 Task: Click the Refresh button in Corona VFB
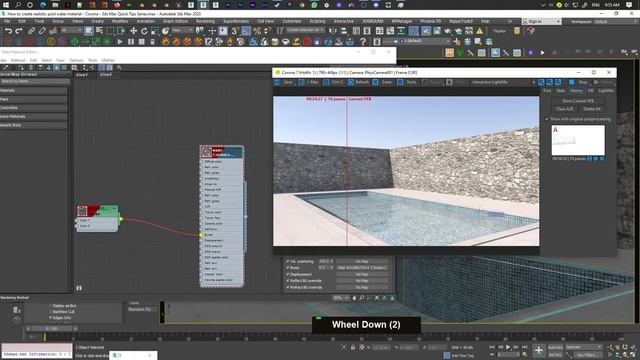(358, 82)
